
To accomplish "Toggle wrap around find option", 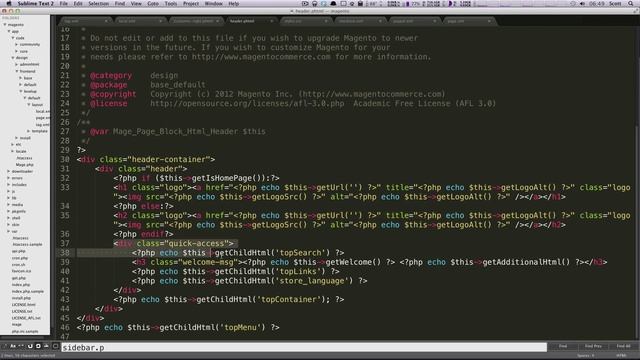I will [38, 346].
